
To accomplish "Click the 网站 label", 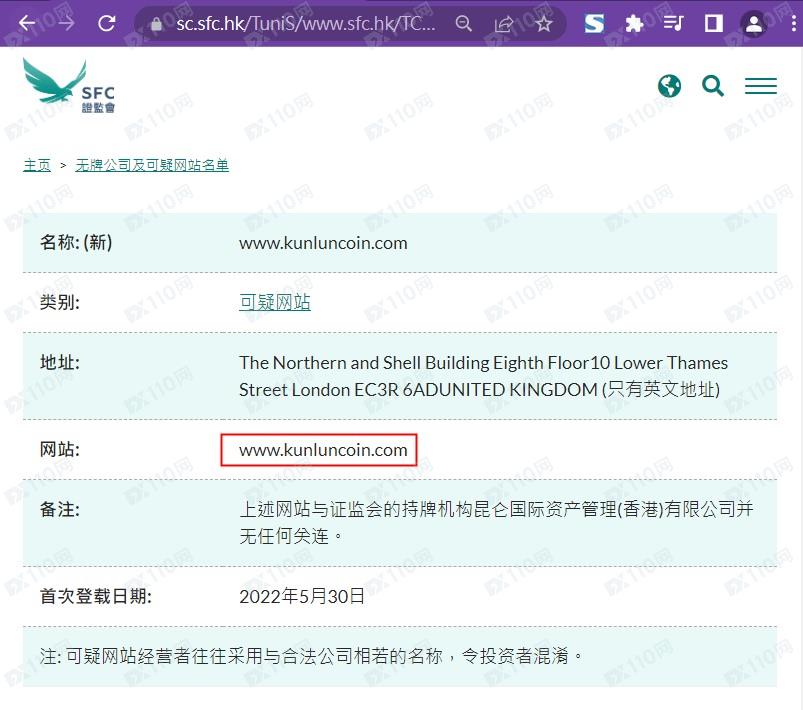I will tap(60, 450).
